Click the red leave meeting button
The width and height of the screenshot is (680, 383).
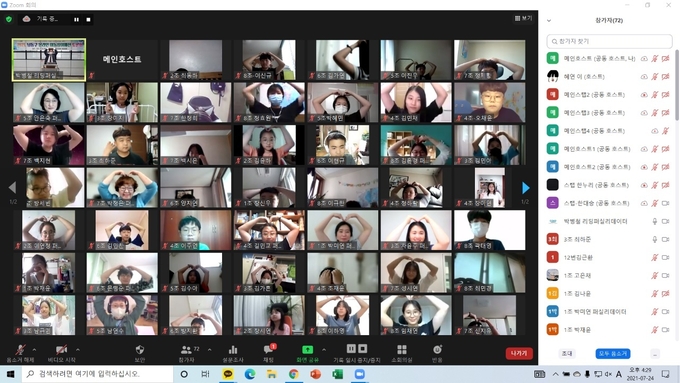tap(519, 354)
